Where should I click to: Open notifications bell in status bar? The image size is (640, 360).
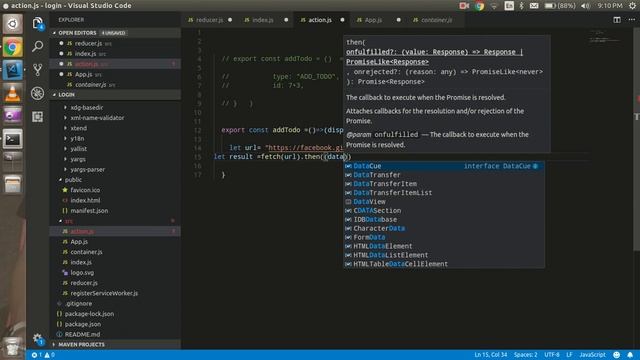point(630,355)
